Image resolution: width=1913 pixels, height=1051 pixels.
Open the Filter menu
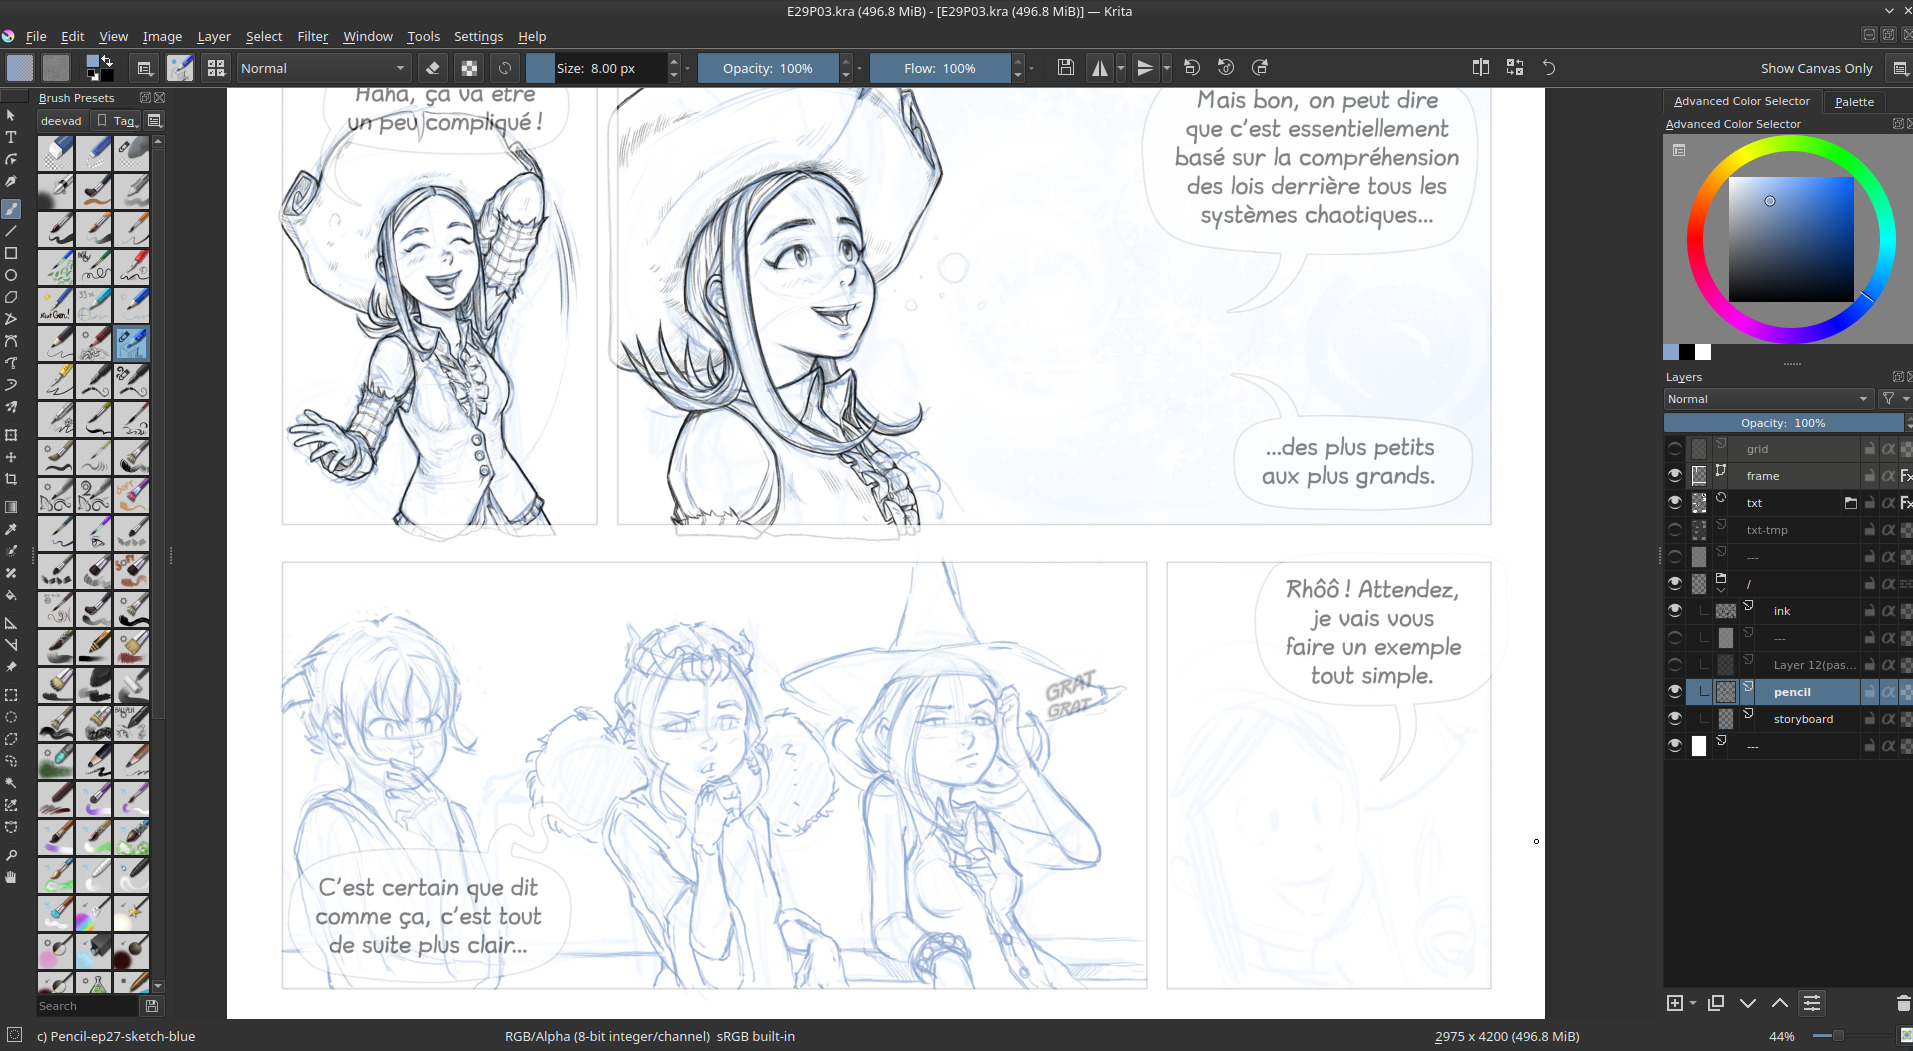click(x=312, y=36)
